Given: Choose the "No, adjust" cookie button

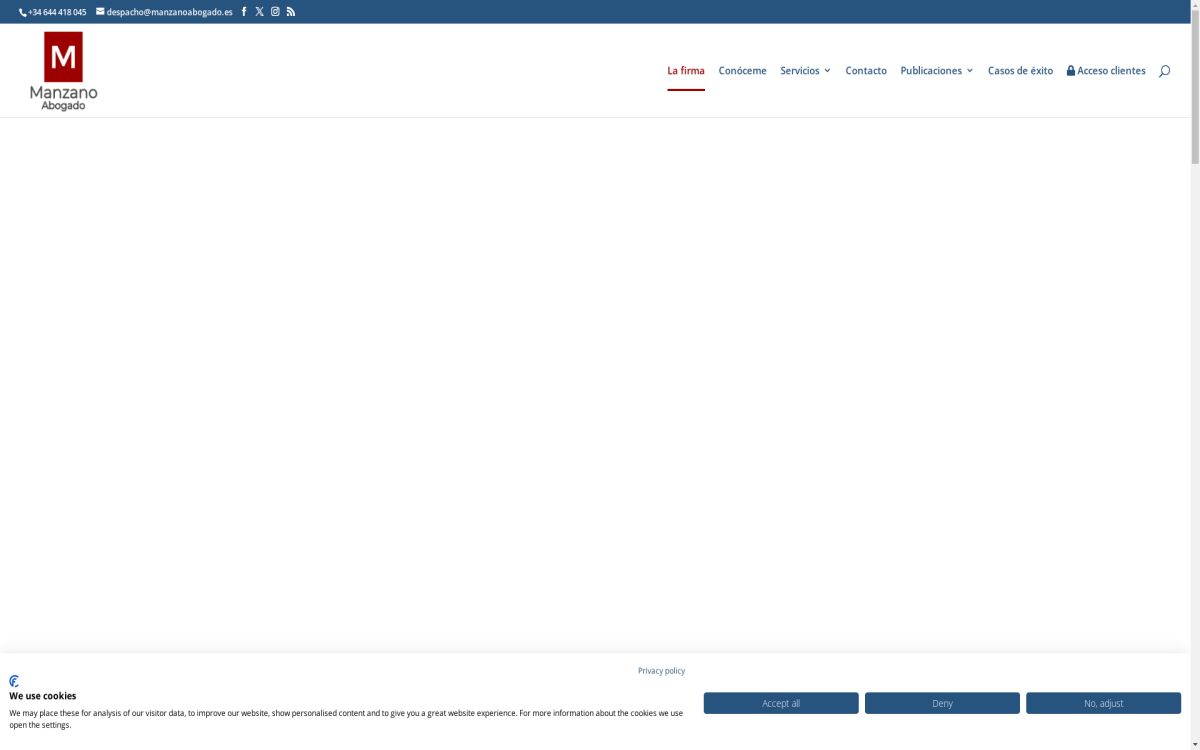Looking at the screenshot, I should tap(1103, 703).
